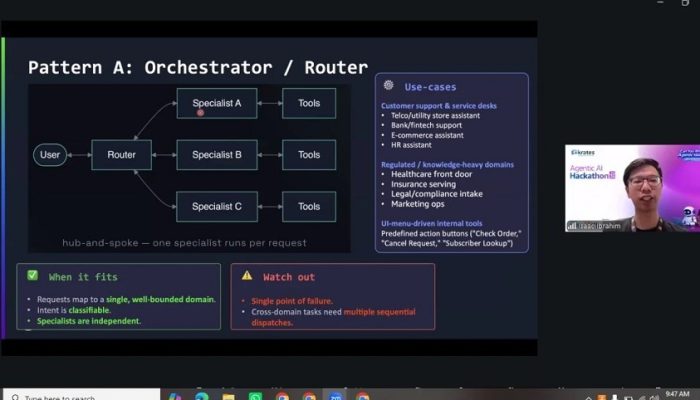This screenshot has height=400, width=700.
Task: Click the warning triangle beside Watch out
Action: coord(247,276)
